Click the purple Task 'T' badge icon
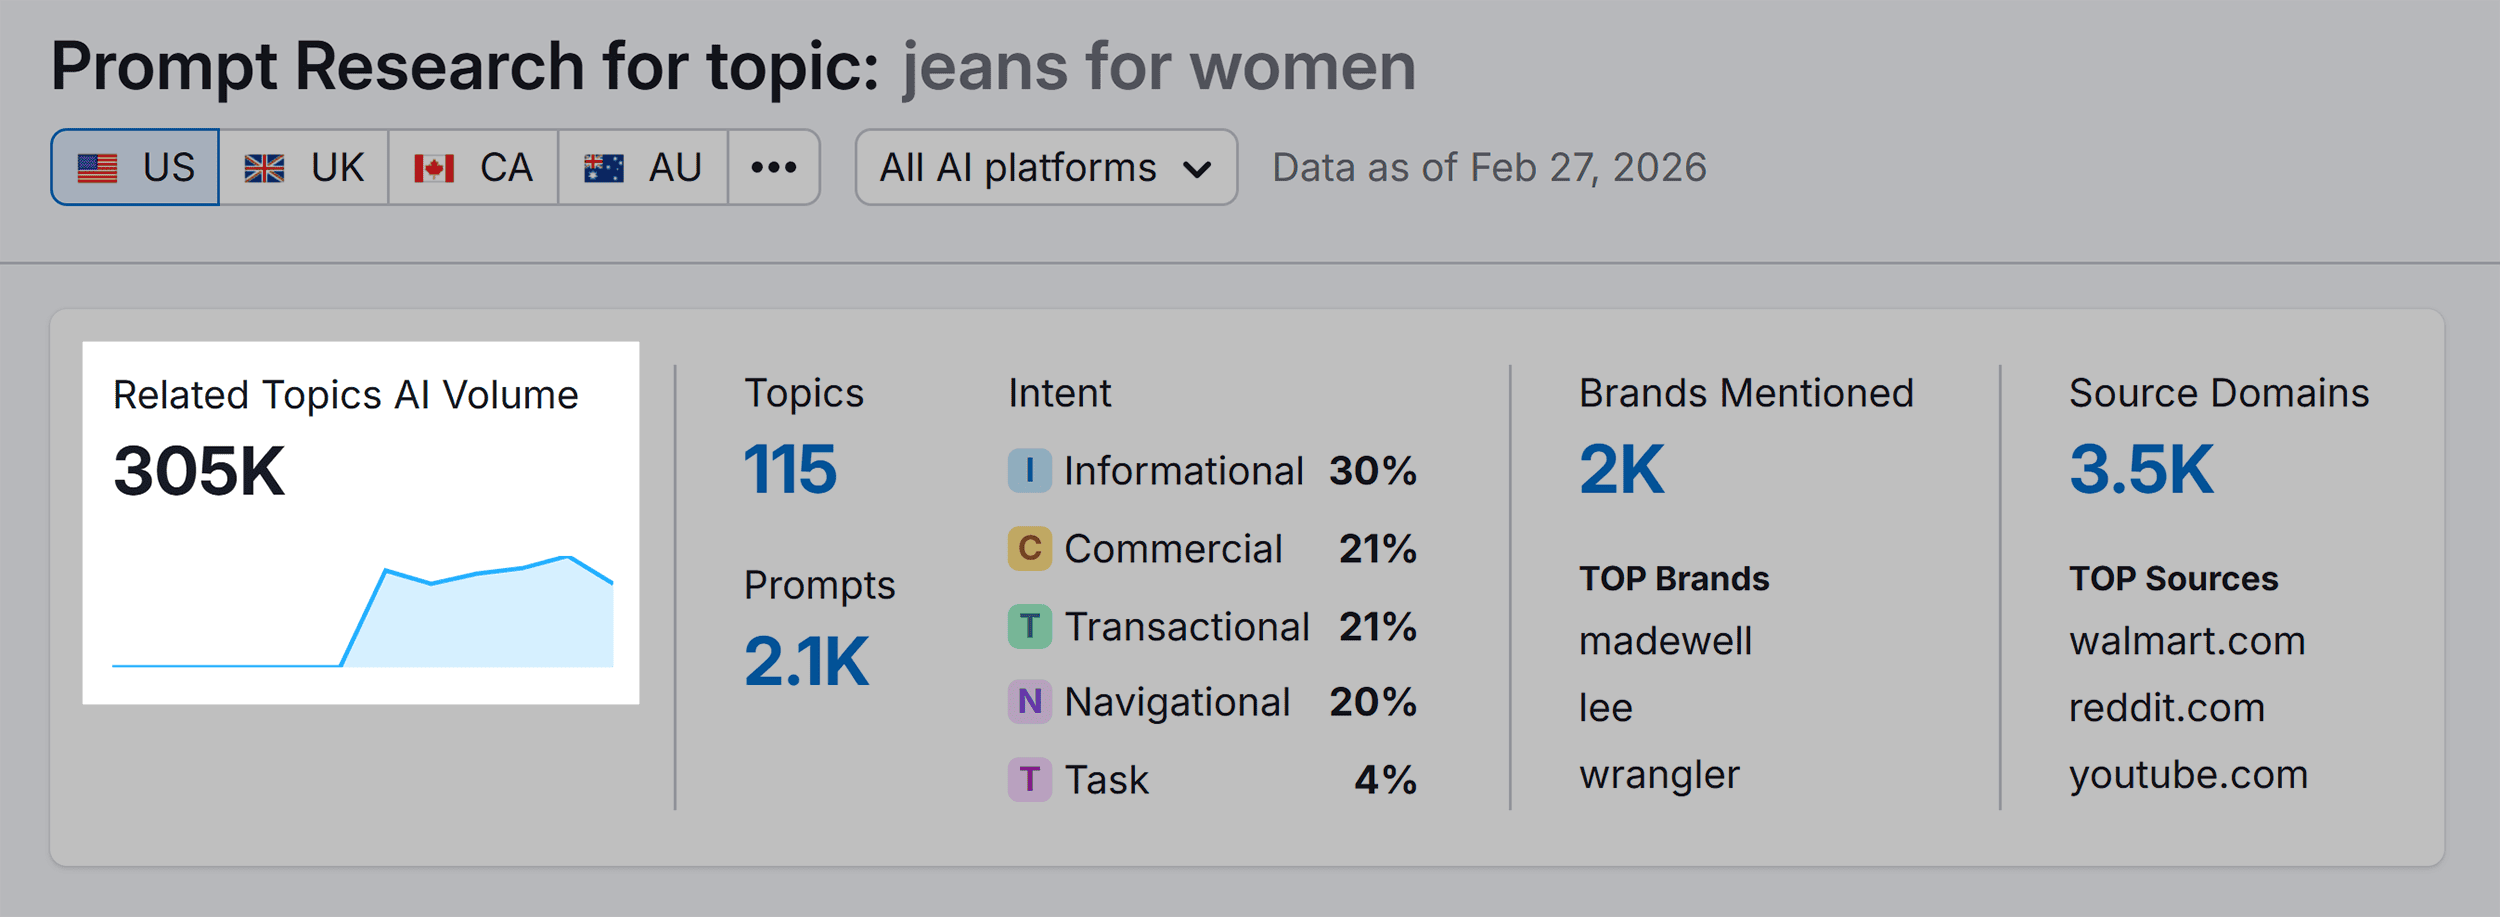This screenshot has height=917, width=2500. click(x=1029, y=779)
